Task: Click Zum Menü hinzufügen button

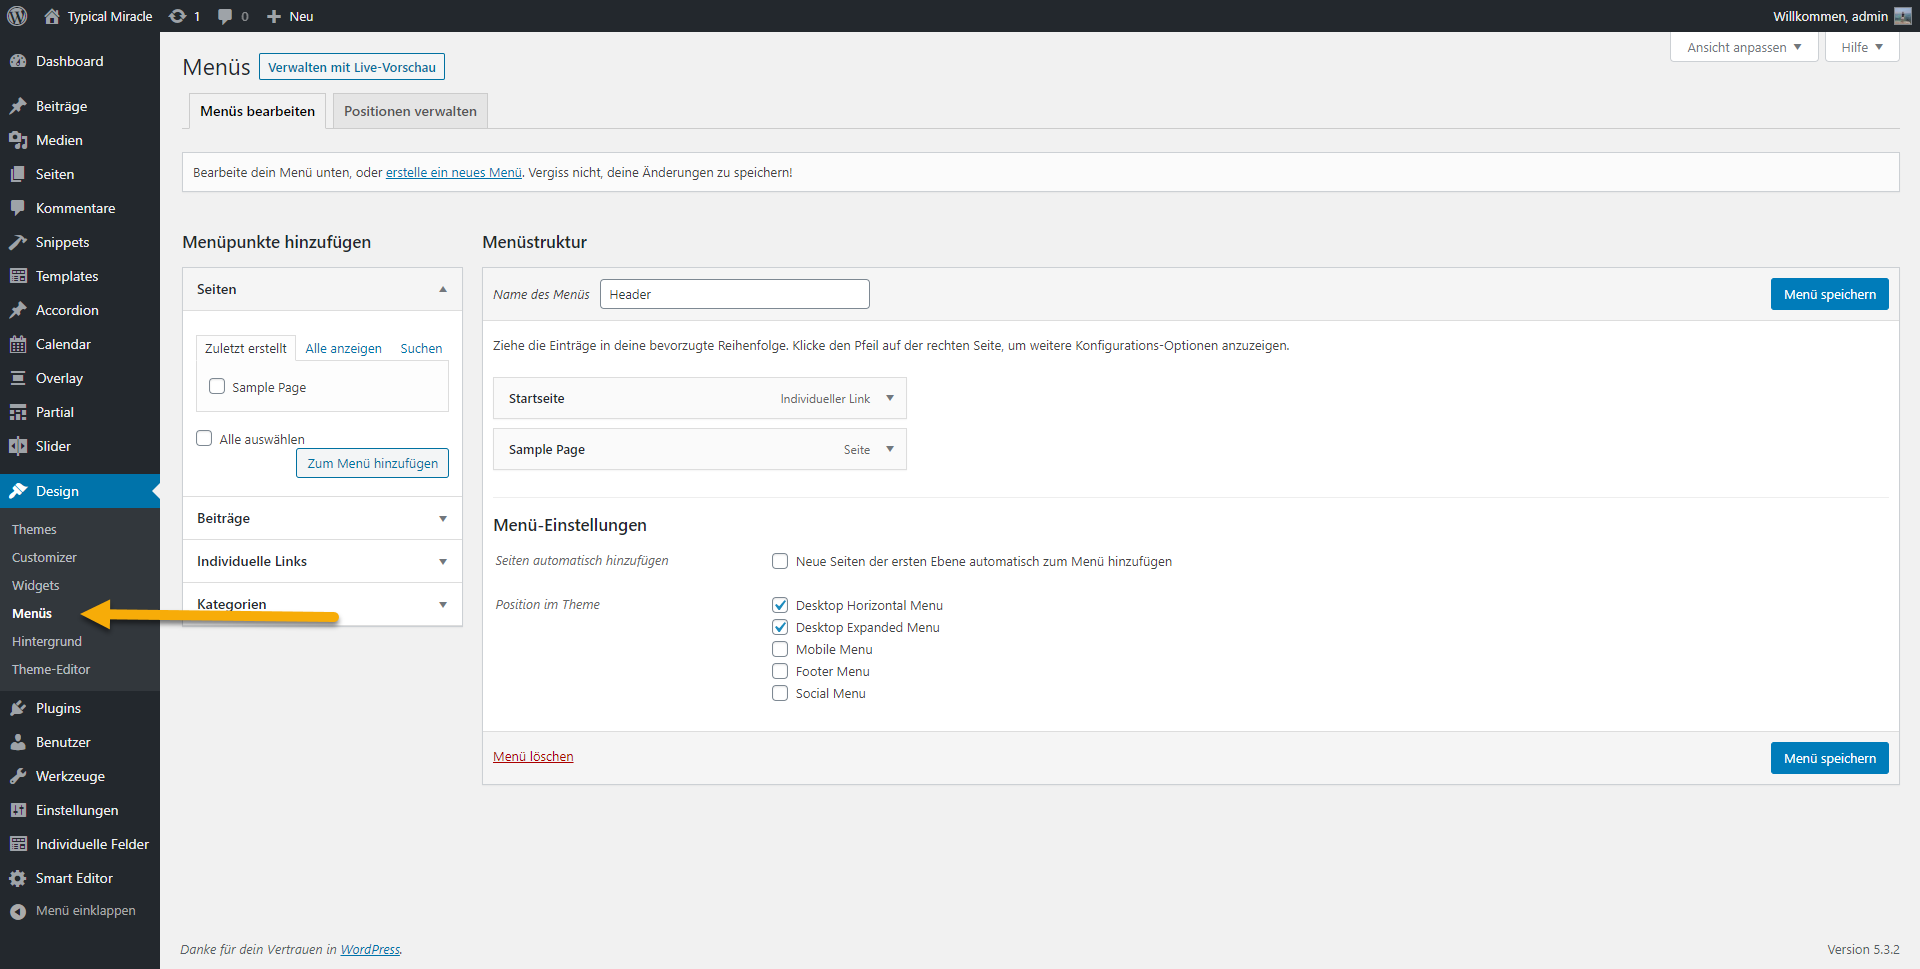Action: click(x=372, y=463)
